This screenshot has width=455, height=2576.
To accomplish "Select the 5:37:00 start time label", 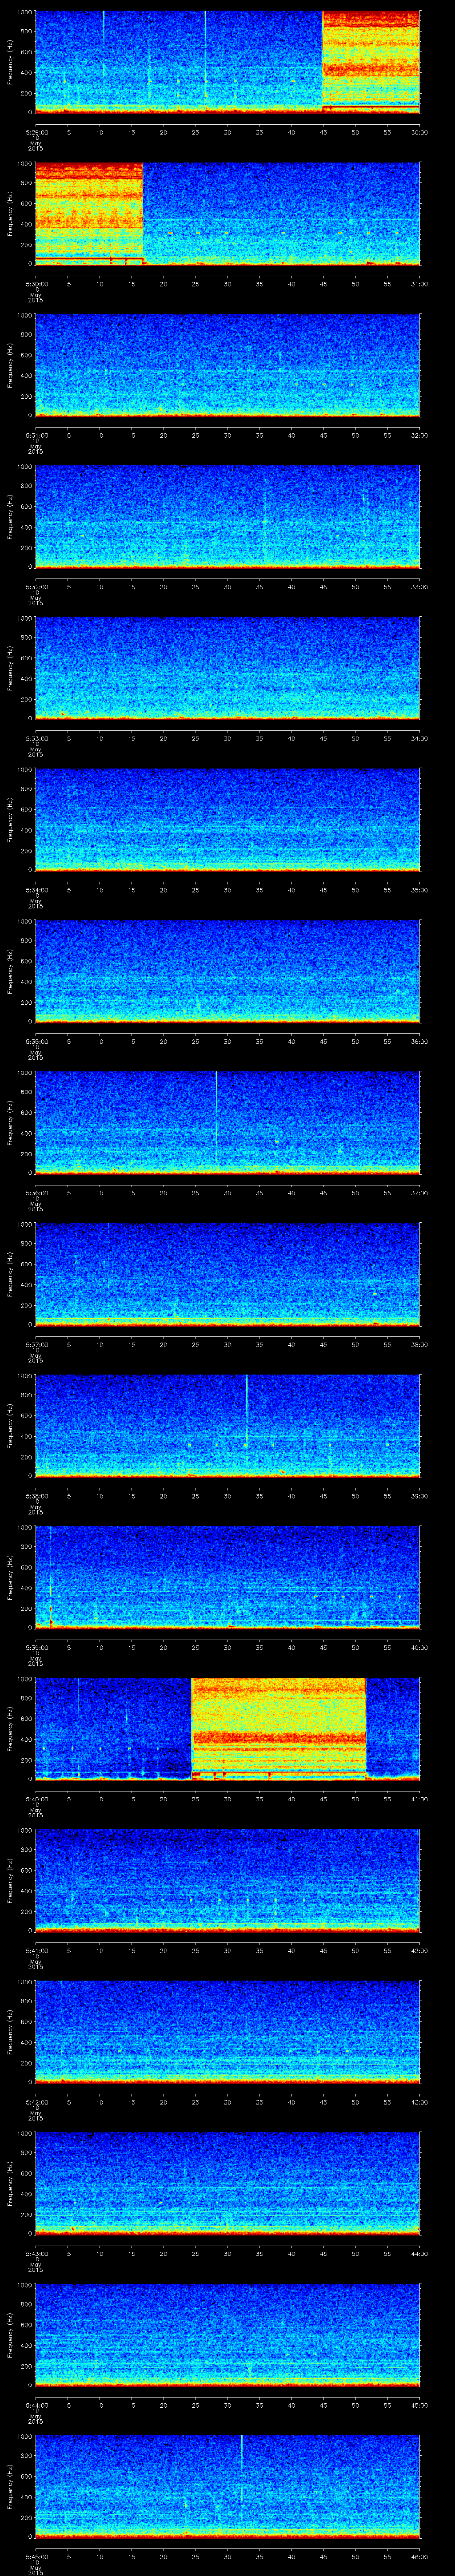I will pyautogui.click(x=36, y=1344).
